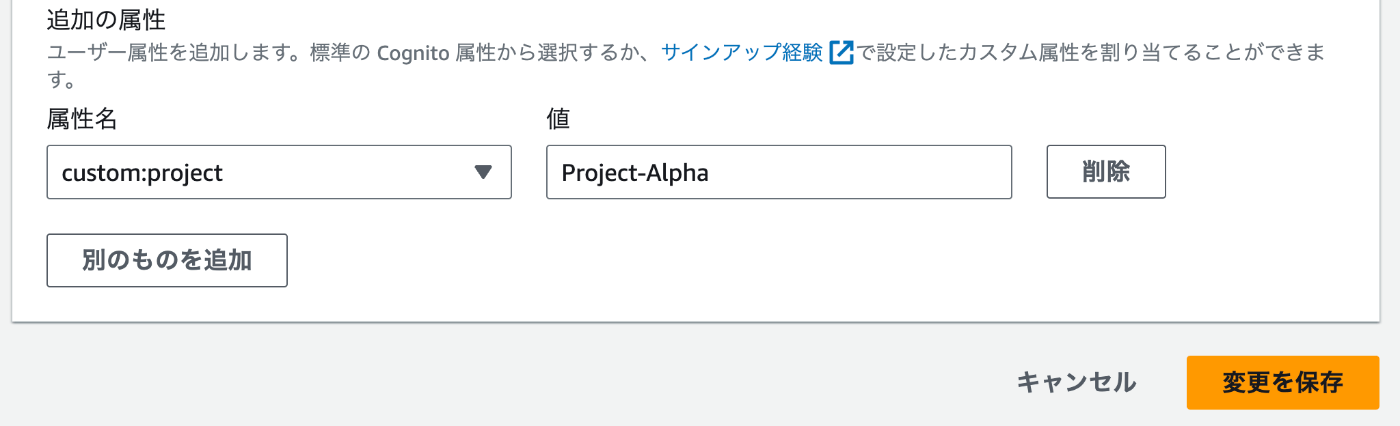Click the 属性名 field label

pyautogui.click(x=82, y=120)
